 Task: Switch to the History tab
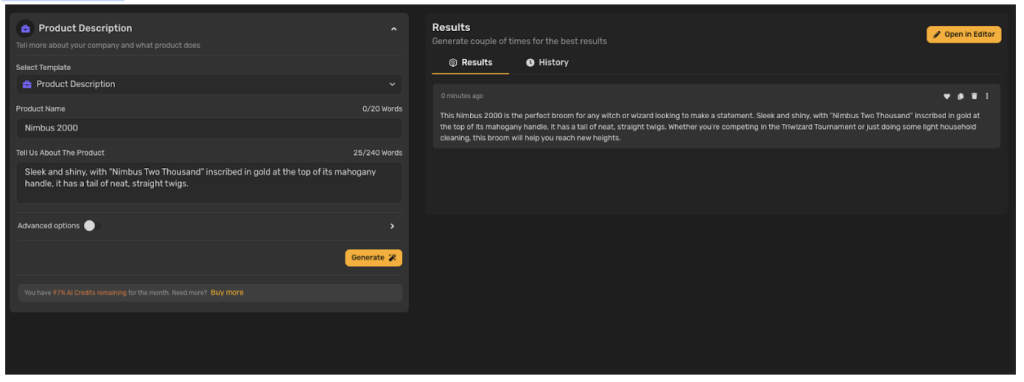click(x=547, y=63)
